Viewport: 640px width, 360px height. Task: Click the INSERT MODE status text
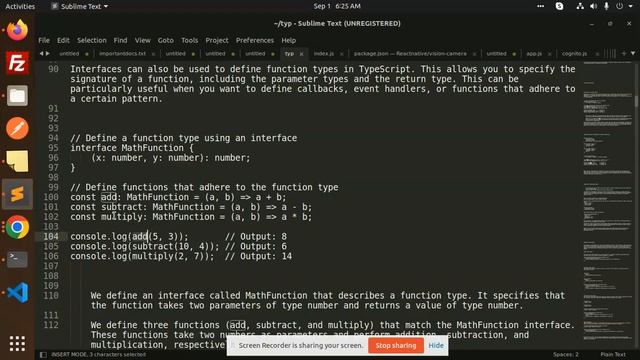click(x=98, y=354)
